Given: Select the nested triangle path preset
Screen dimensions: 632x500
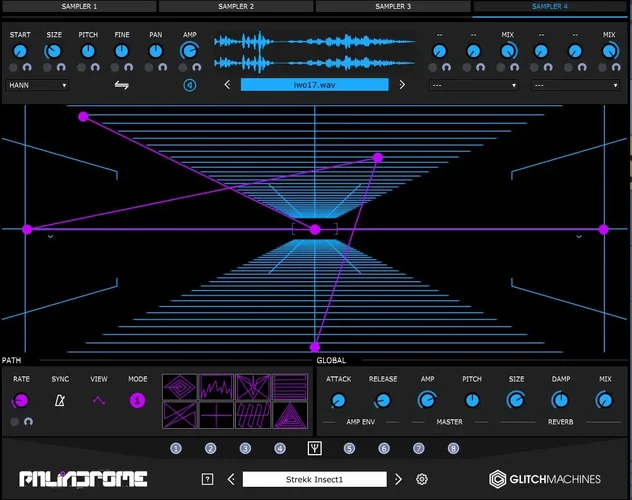Looking at the screenshot, I should (x=290, y=415).
